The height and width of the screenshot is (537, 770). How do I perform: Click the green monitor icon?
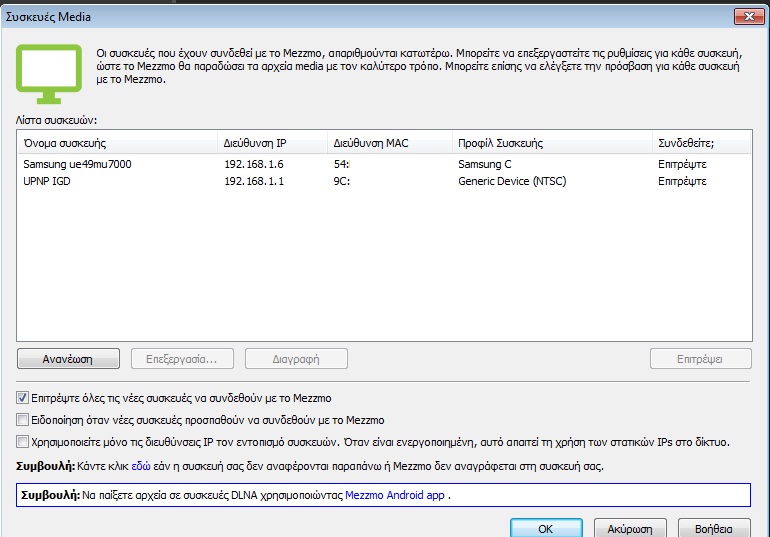coord(49,74)
